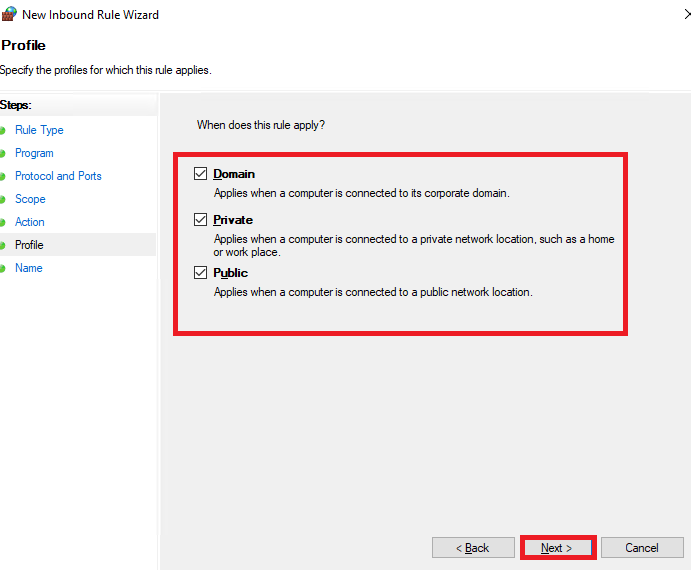Cancel the inbound rule wizard
Image resolution: width=691 pixels, height=570 pixels.
pos(642,548)
